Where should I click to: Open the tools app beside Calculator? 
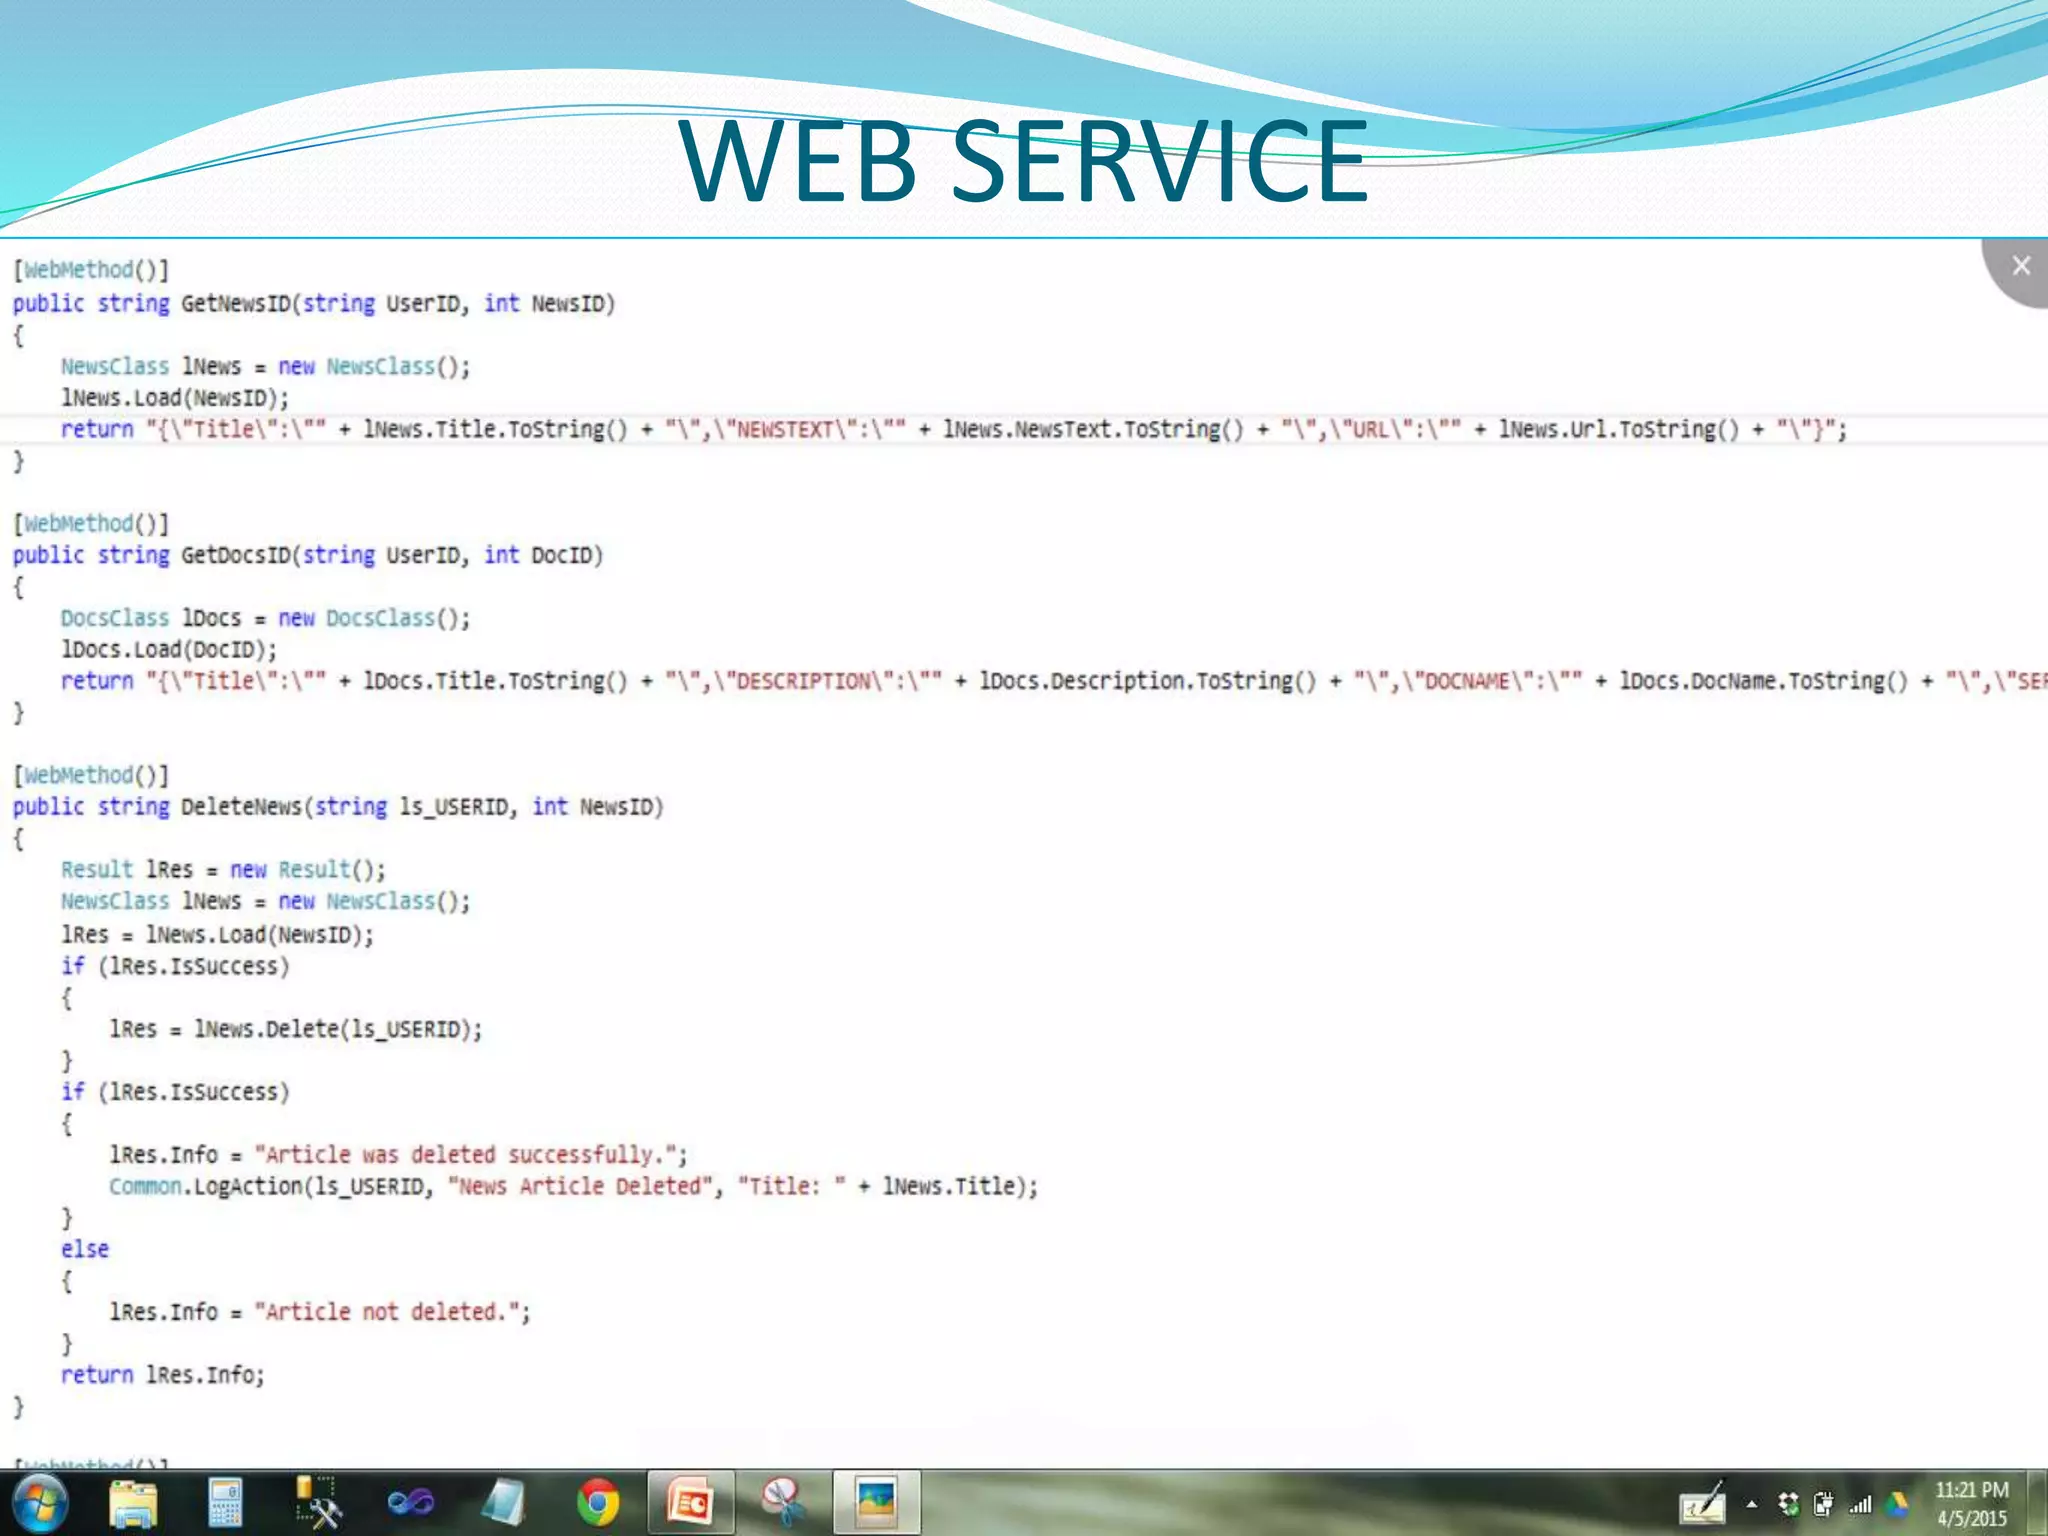pos(317,1503)
